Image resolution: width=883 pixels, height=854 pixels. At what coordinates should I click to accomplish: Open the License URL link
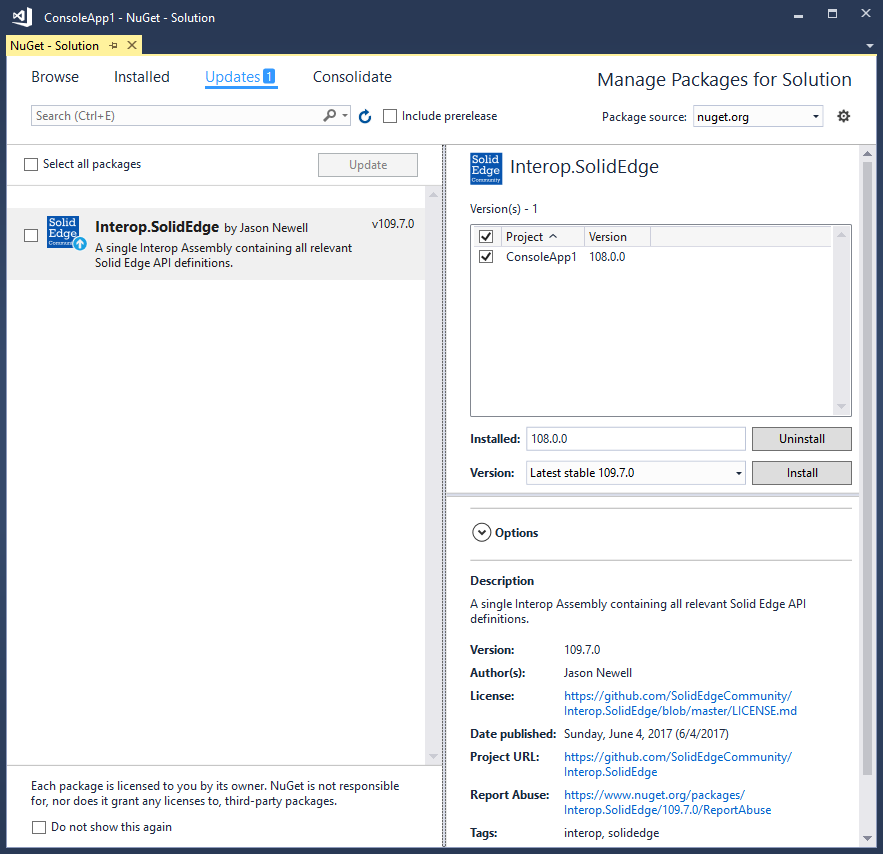click(x=680, y=703)
